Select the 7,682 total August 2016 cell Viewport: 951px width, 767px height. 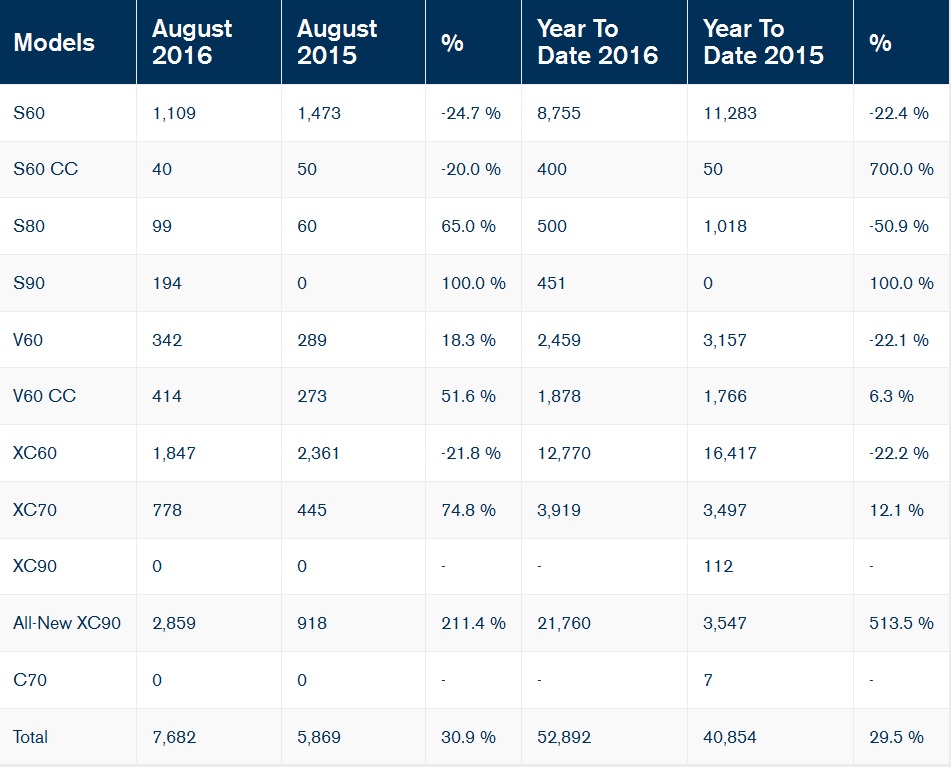[174, 737]
